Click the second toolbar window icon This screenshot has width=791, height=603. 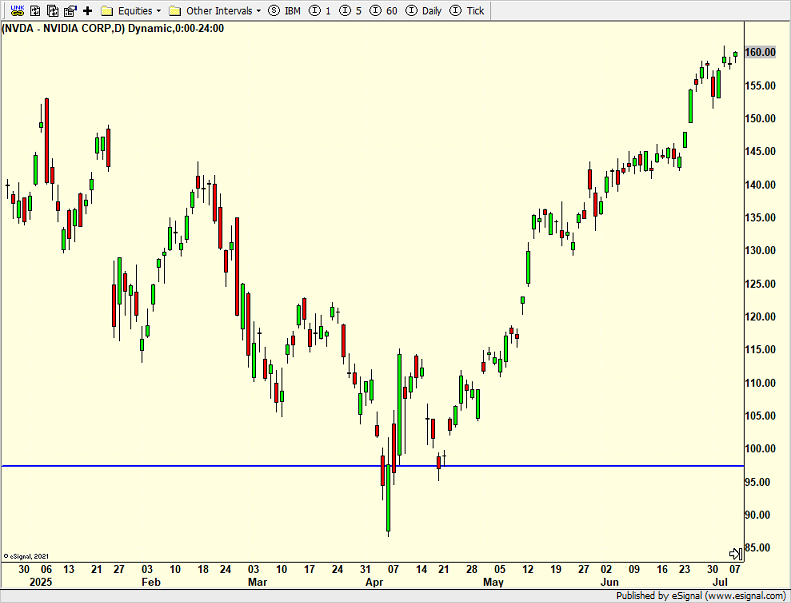(x=35, y=10)
